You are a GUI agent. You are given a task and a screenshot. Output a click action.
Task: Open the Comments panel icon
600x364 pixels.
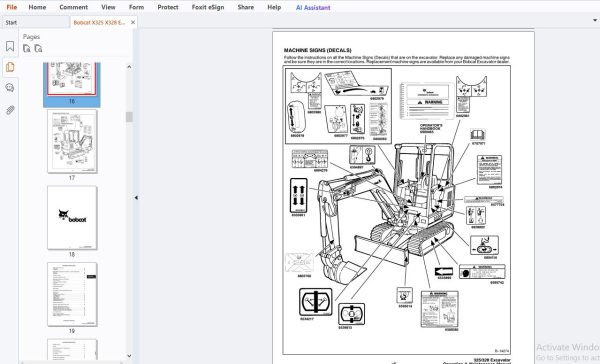tap(10, 88)
